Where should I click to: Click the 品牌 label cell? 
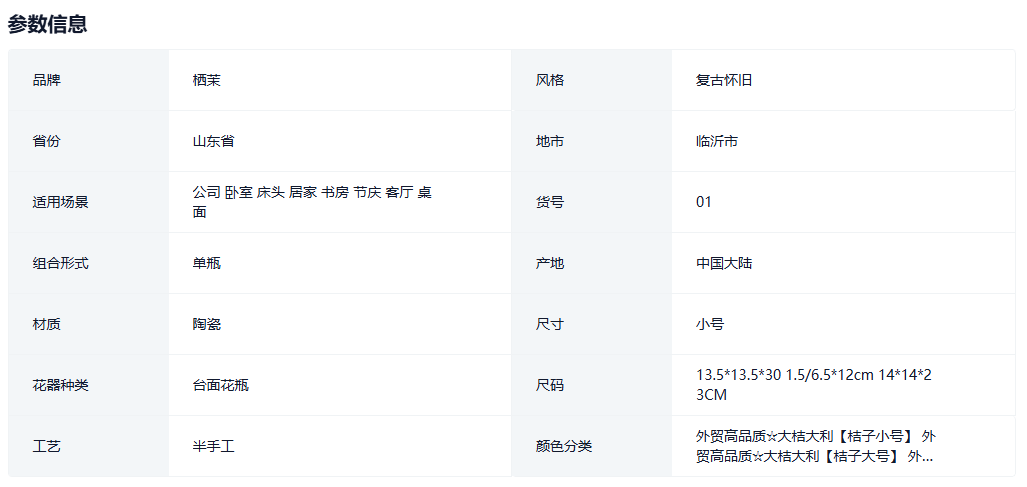pos(46,80)
